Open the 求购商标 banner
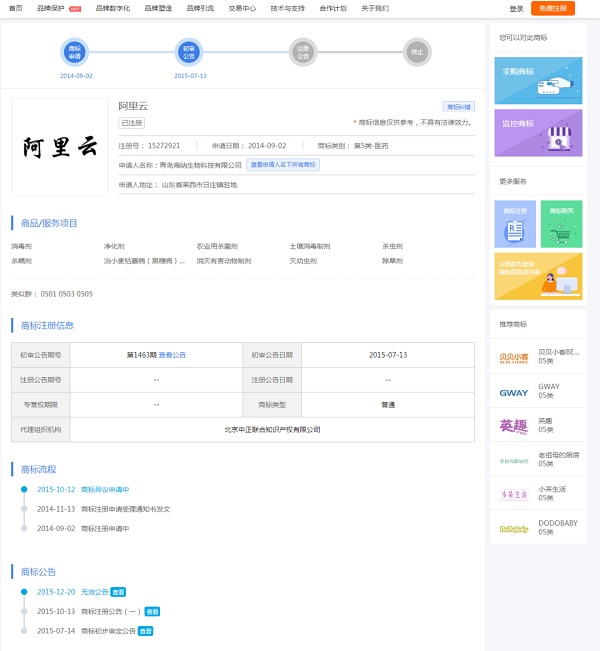The width and height of the screenshot is (600, 651). 538,81
